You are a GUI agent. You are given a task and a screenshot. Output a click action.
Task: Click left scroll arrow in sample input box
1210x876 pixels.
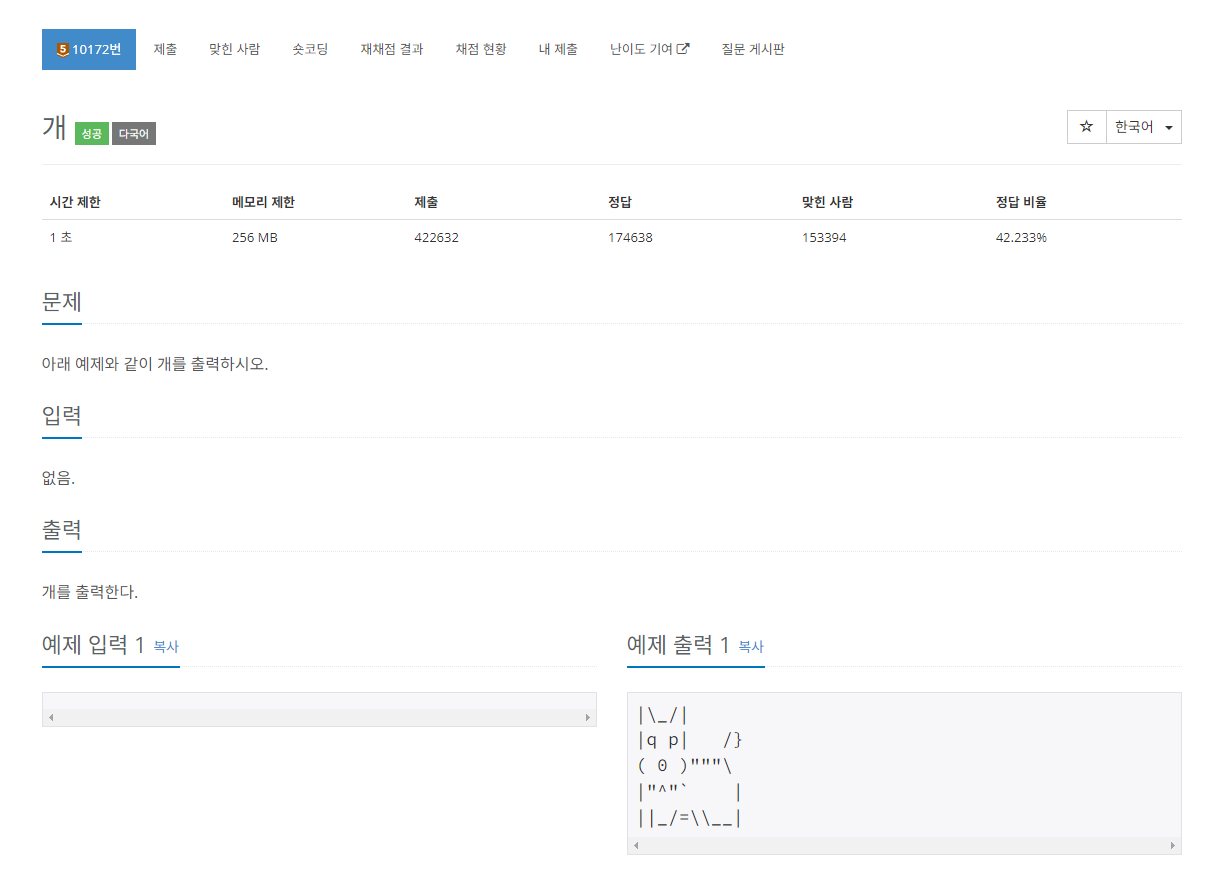(51, 718)
